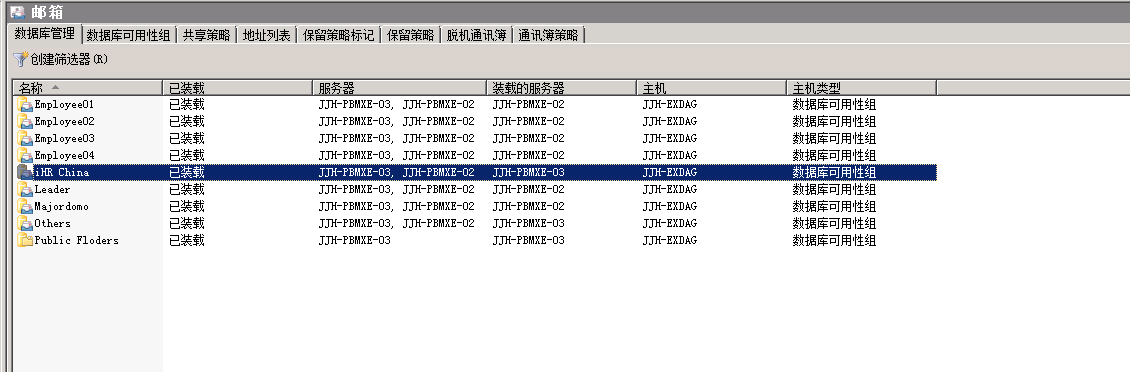Select the Leader database name
Viewport: 1130px width, 372px height.
(x=53, y=190)
